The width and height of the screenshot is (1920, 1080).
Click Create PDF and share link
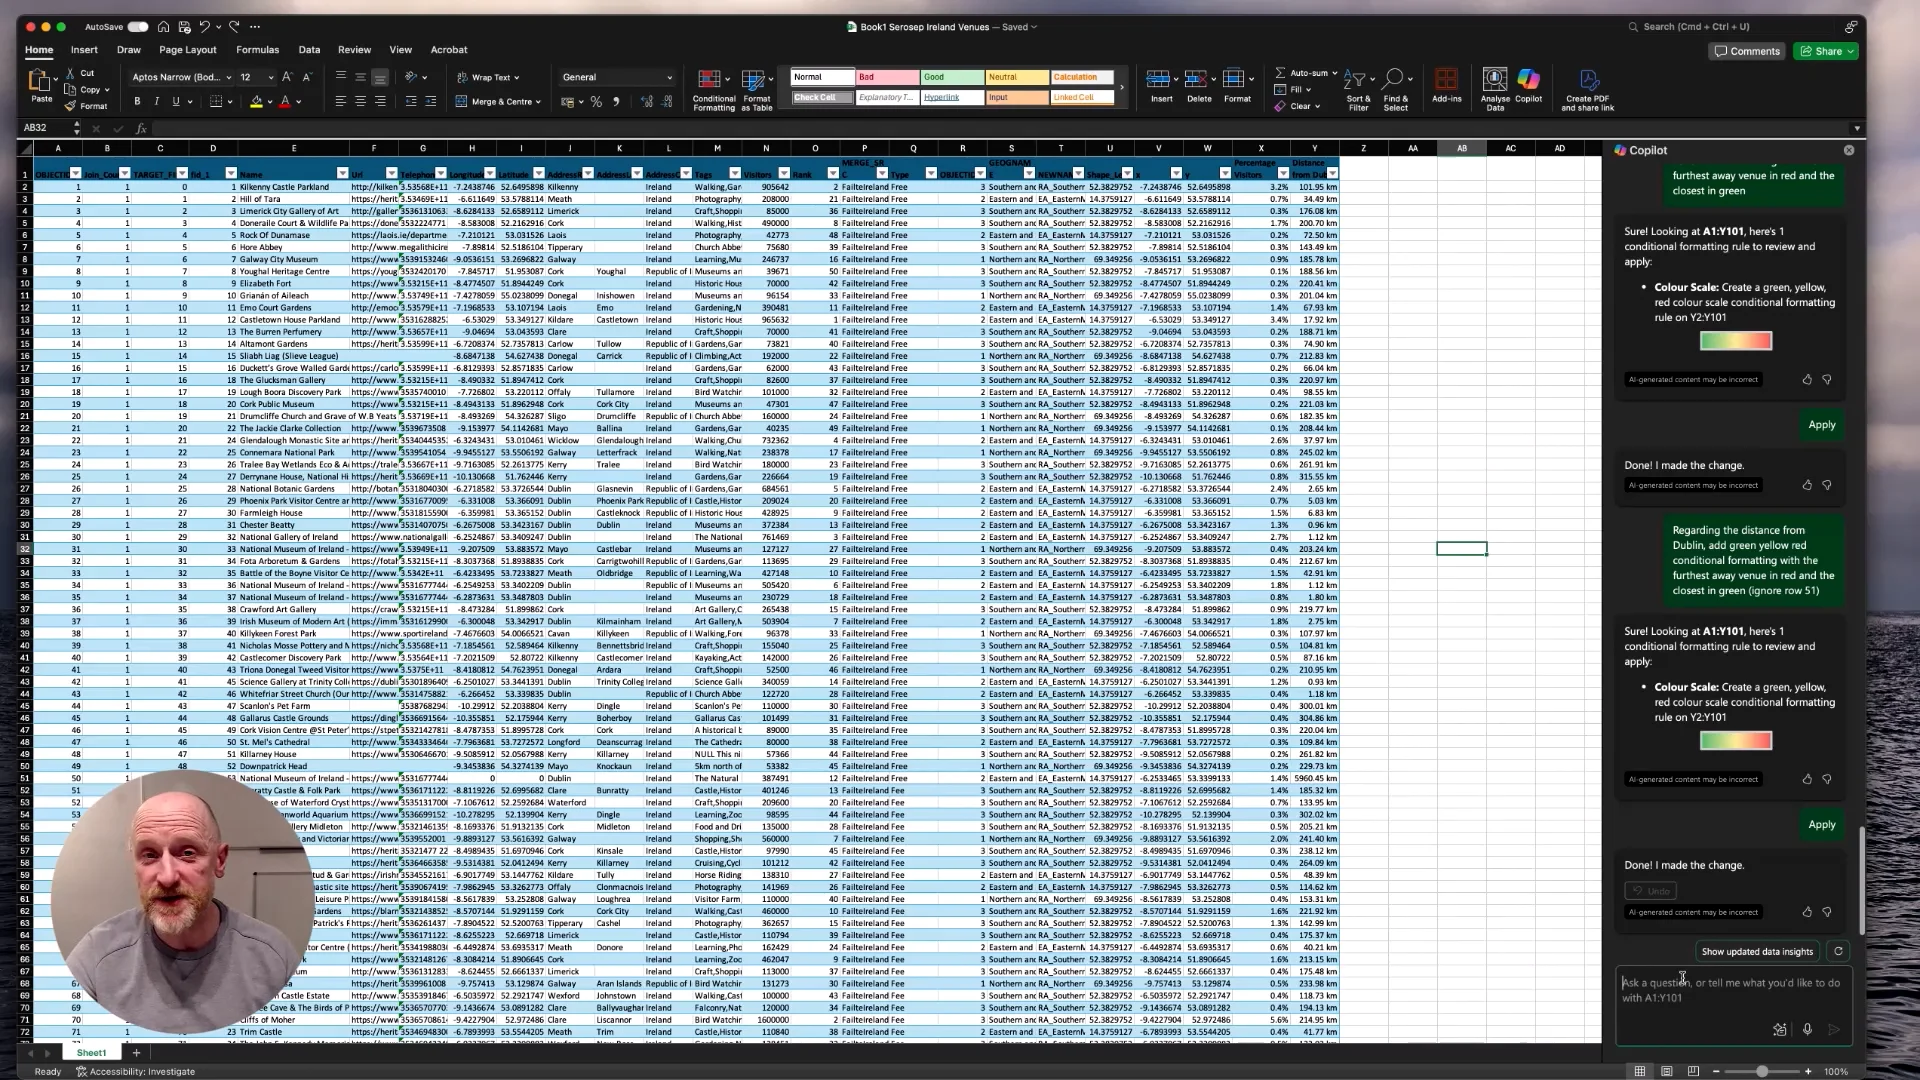click(x=1587, y=87)
